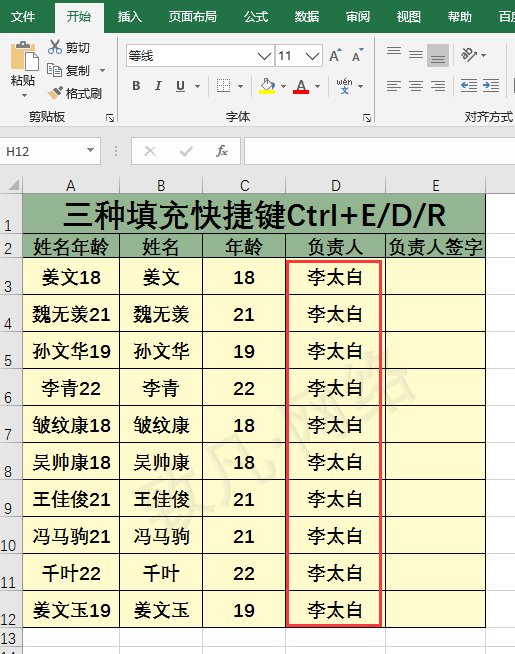Open the font size dropdown

[x=312, y=55]
